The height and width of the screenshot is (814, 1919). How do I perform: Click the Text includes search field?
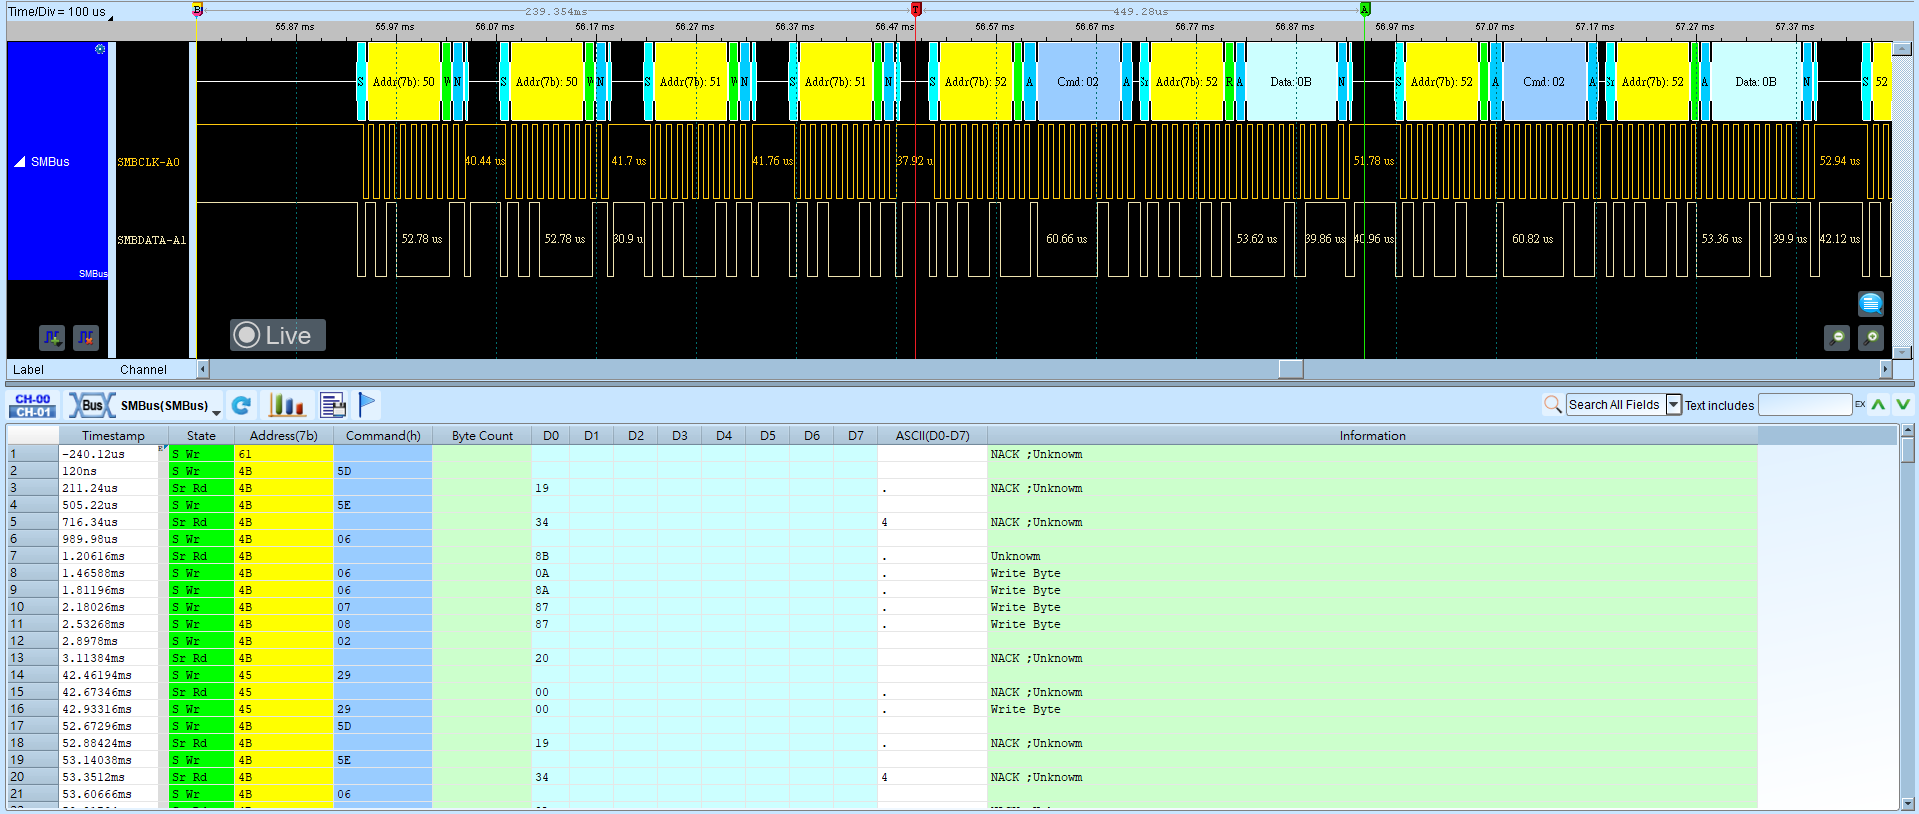1805,404
